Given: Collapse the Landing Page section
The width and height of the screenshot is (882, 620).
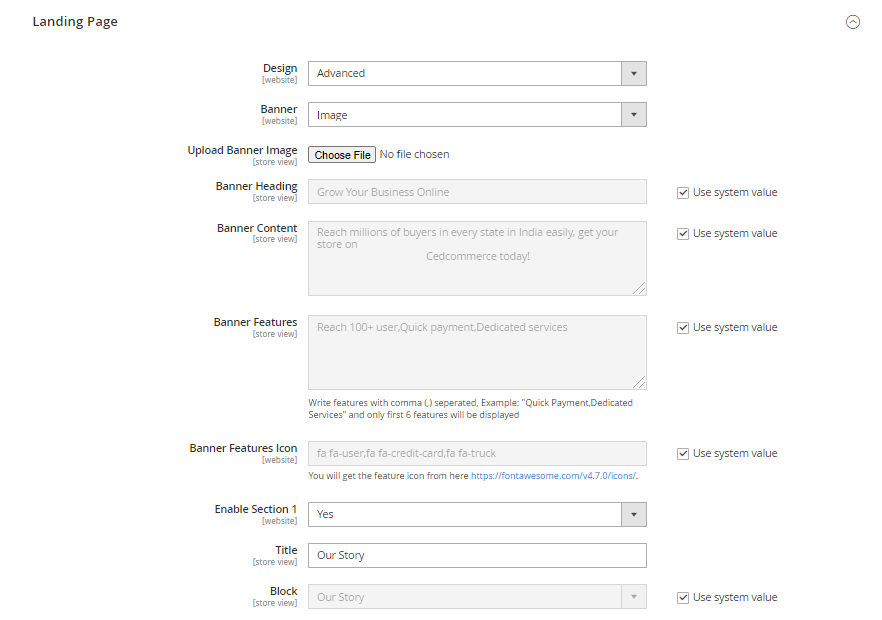Looking at the screenshot, I should coord(853,22).
